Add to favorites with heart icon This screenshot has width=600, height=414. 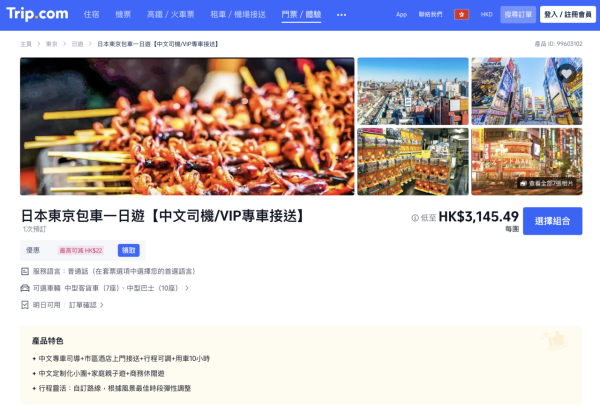[566, 73]
